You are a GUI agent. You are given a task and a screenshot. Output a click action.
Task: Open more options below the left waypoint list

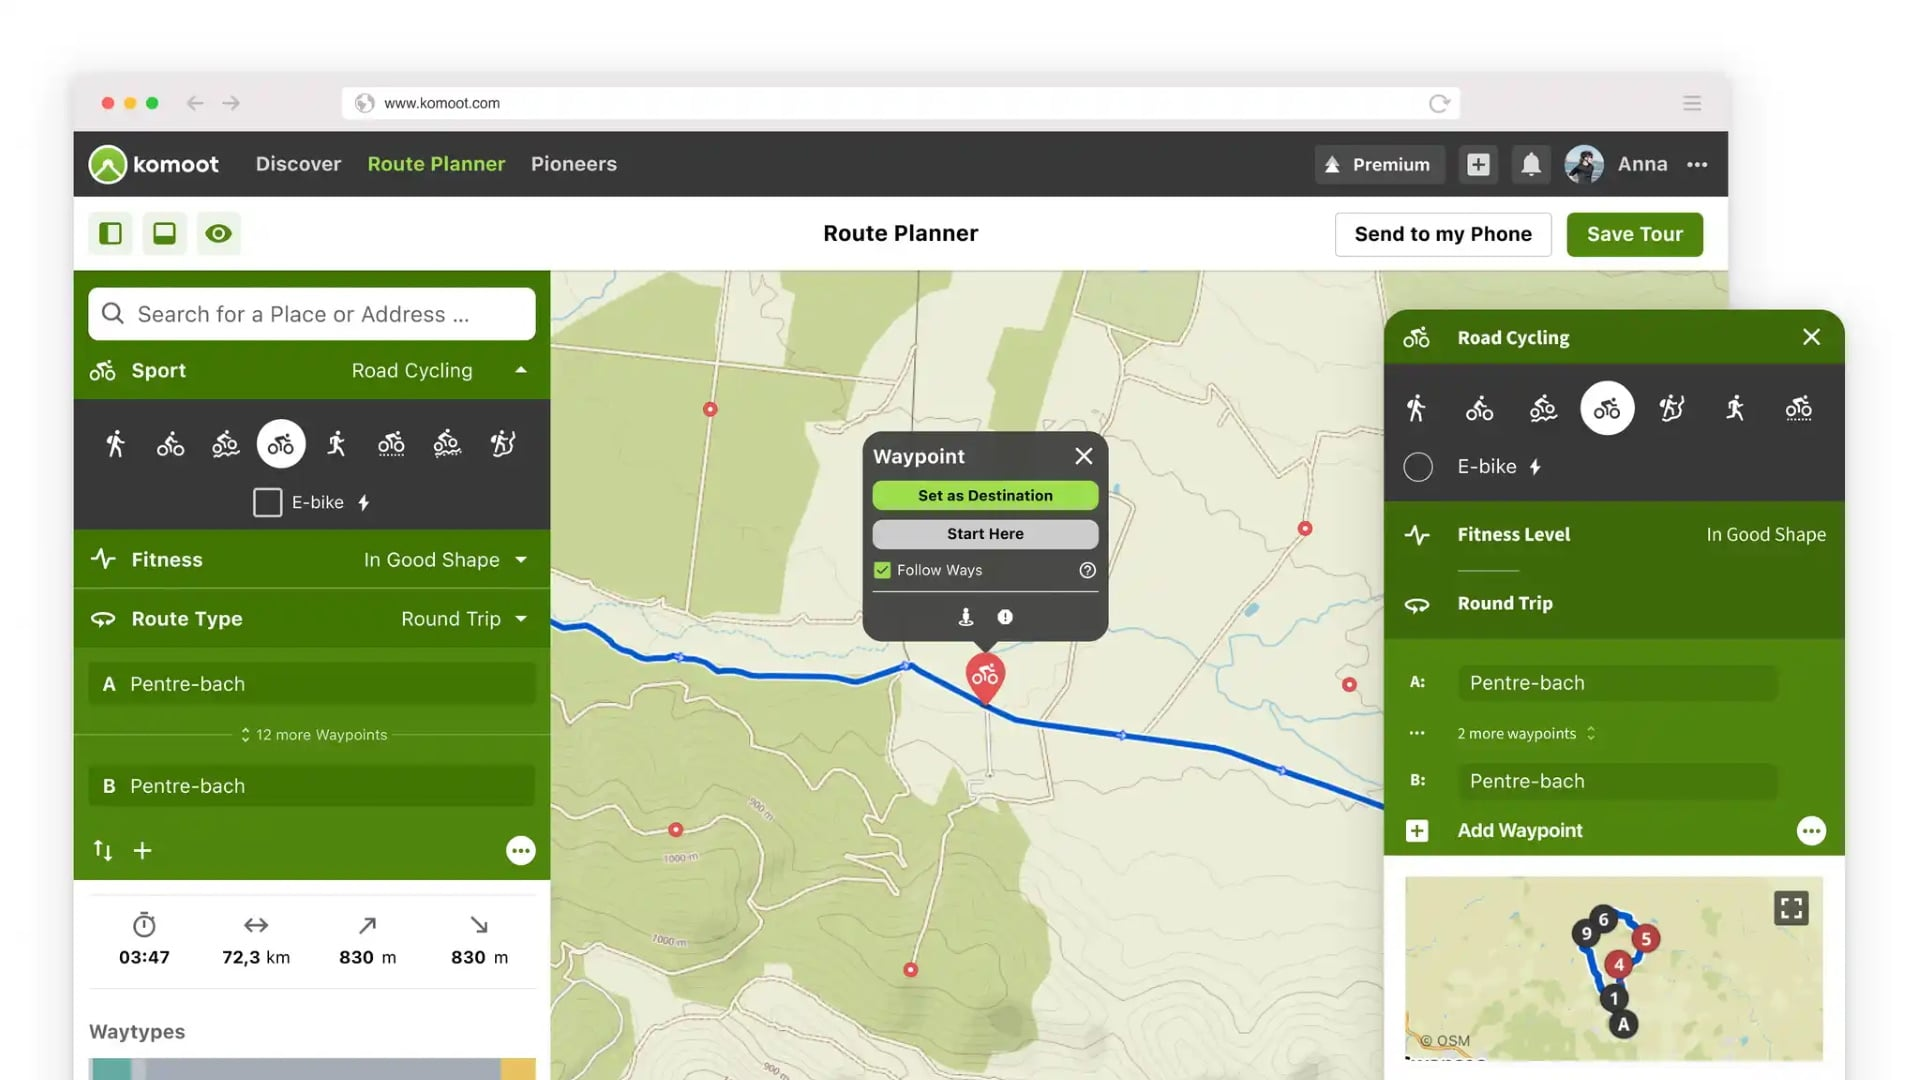[x=520, y=850]
